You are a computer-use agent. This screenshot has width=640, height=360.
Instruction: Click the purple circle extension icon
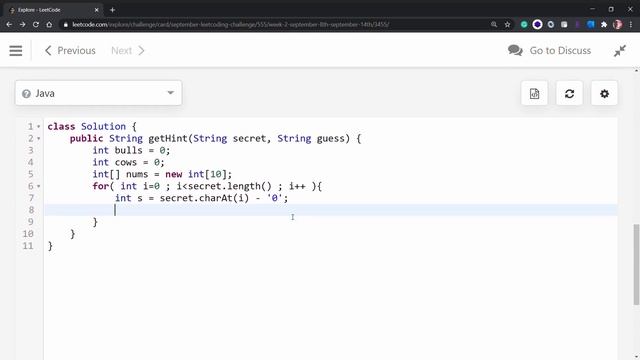pos(537,24)
